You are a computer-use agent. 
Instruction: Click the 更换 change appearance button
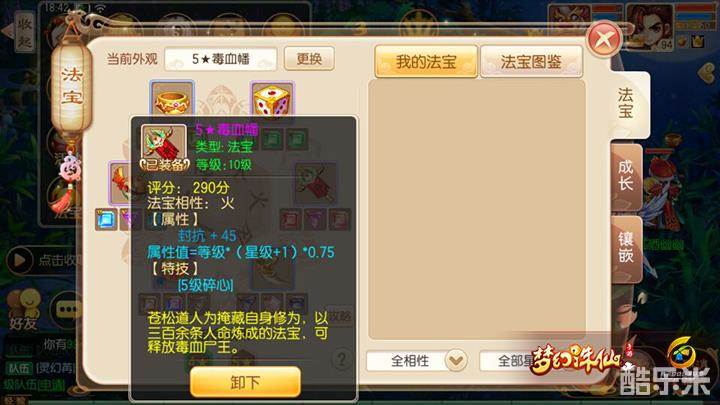tap(309, 58)
